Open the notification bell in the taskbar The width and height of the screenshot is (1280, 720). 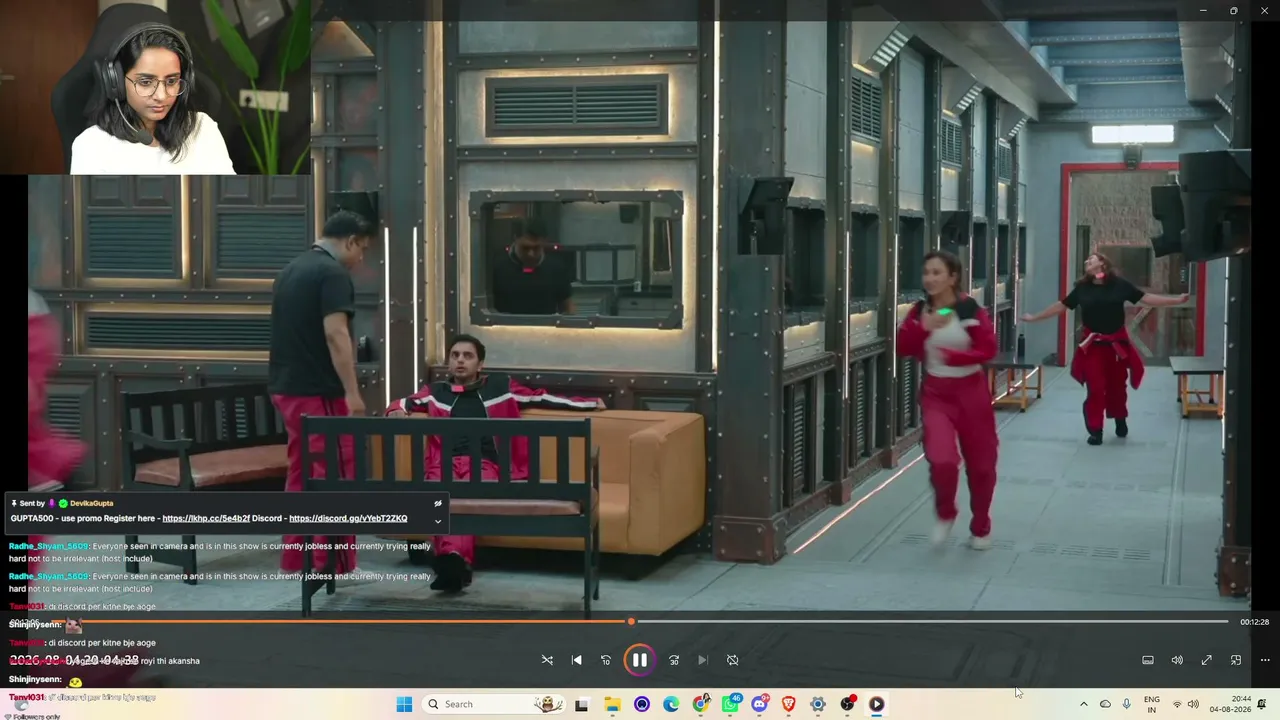[x=1262, y=704]
